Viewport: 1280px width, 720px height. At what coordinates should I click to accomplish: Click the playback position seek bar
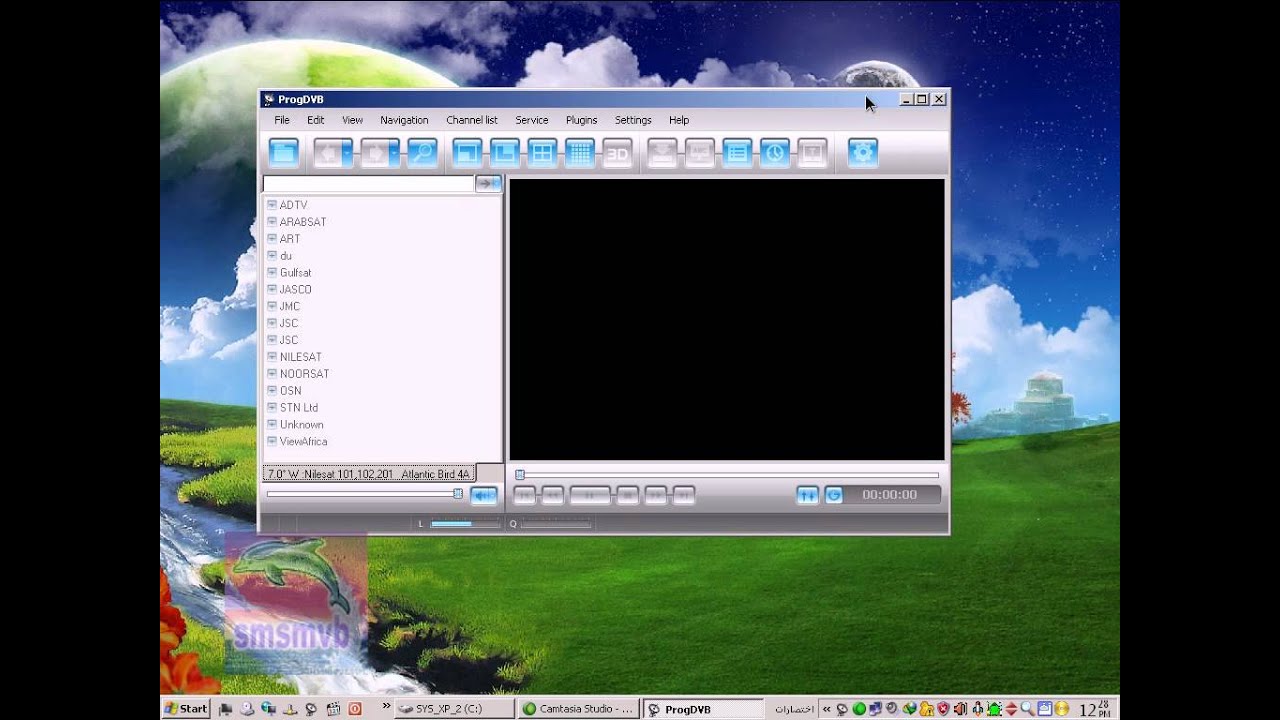728,475
